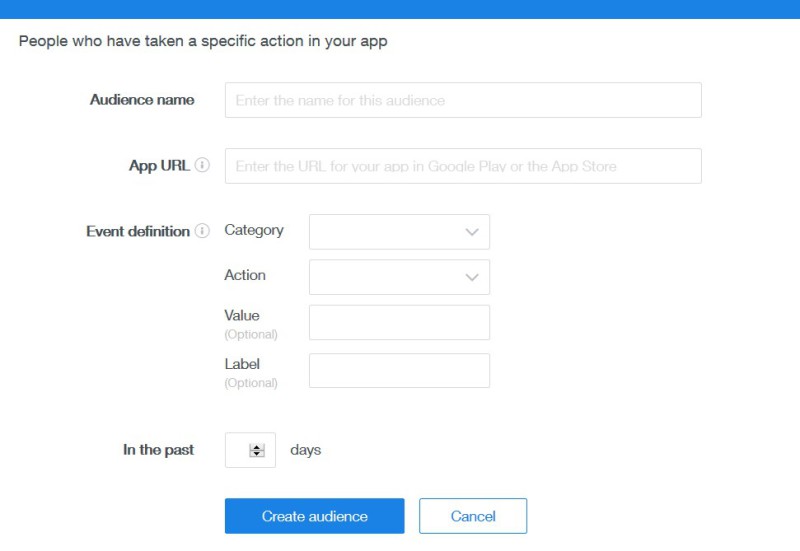
Task: Click the info icon beside Event definition
Action: [203, 231]
